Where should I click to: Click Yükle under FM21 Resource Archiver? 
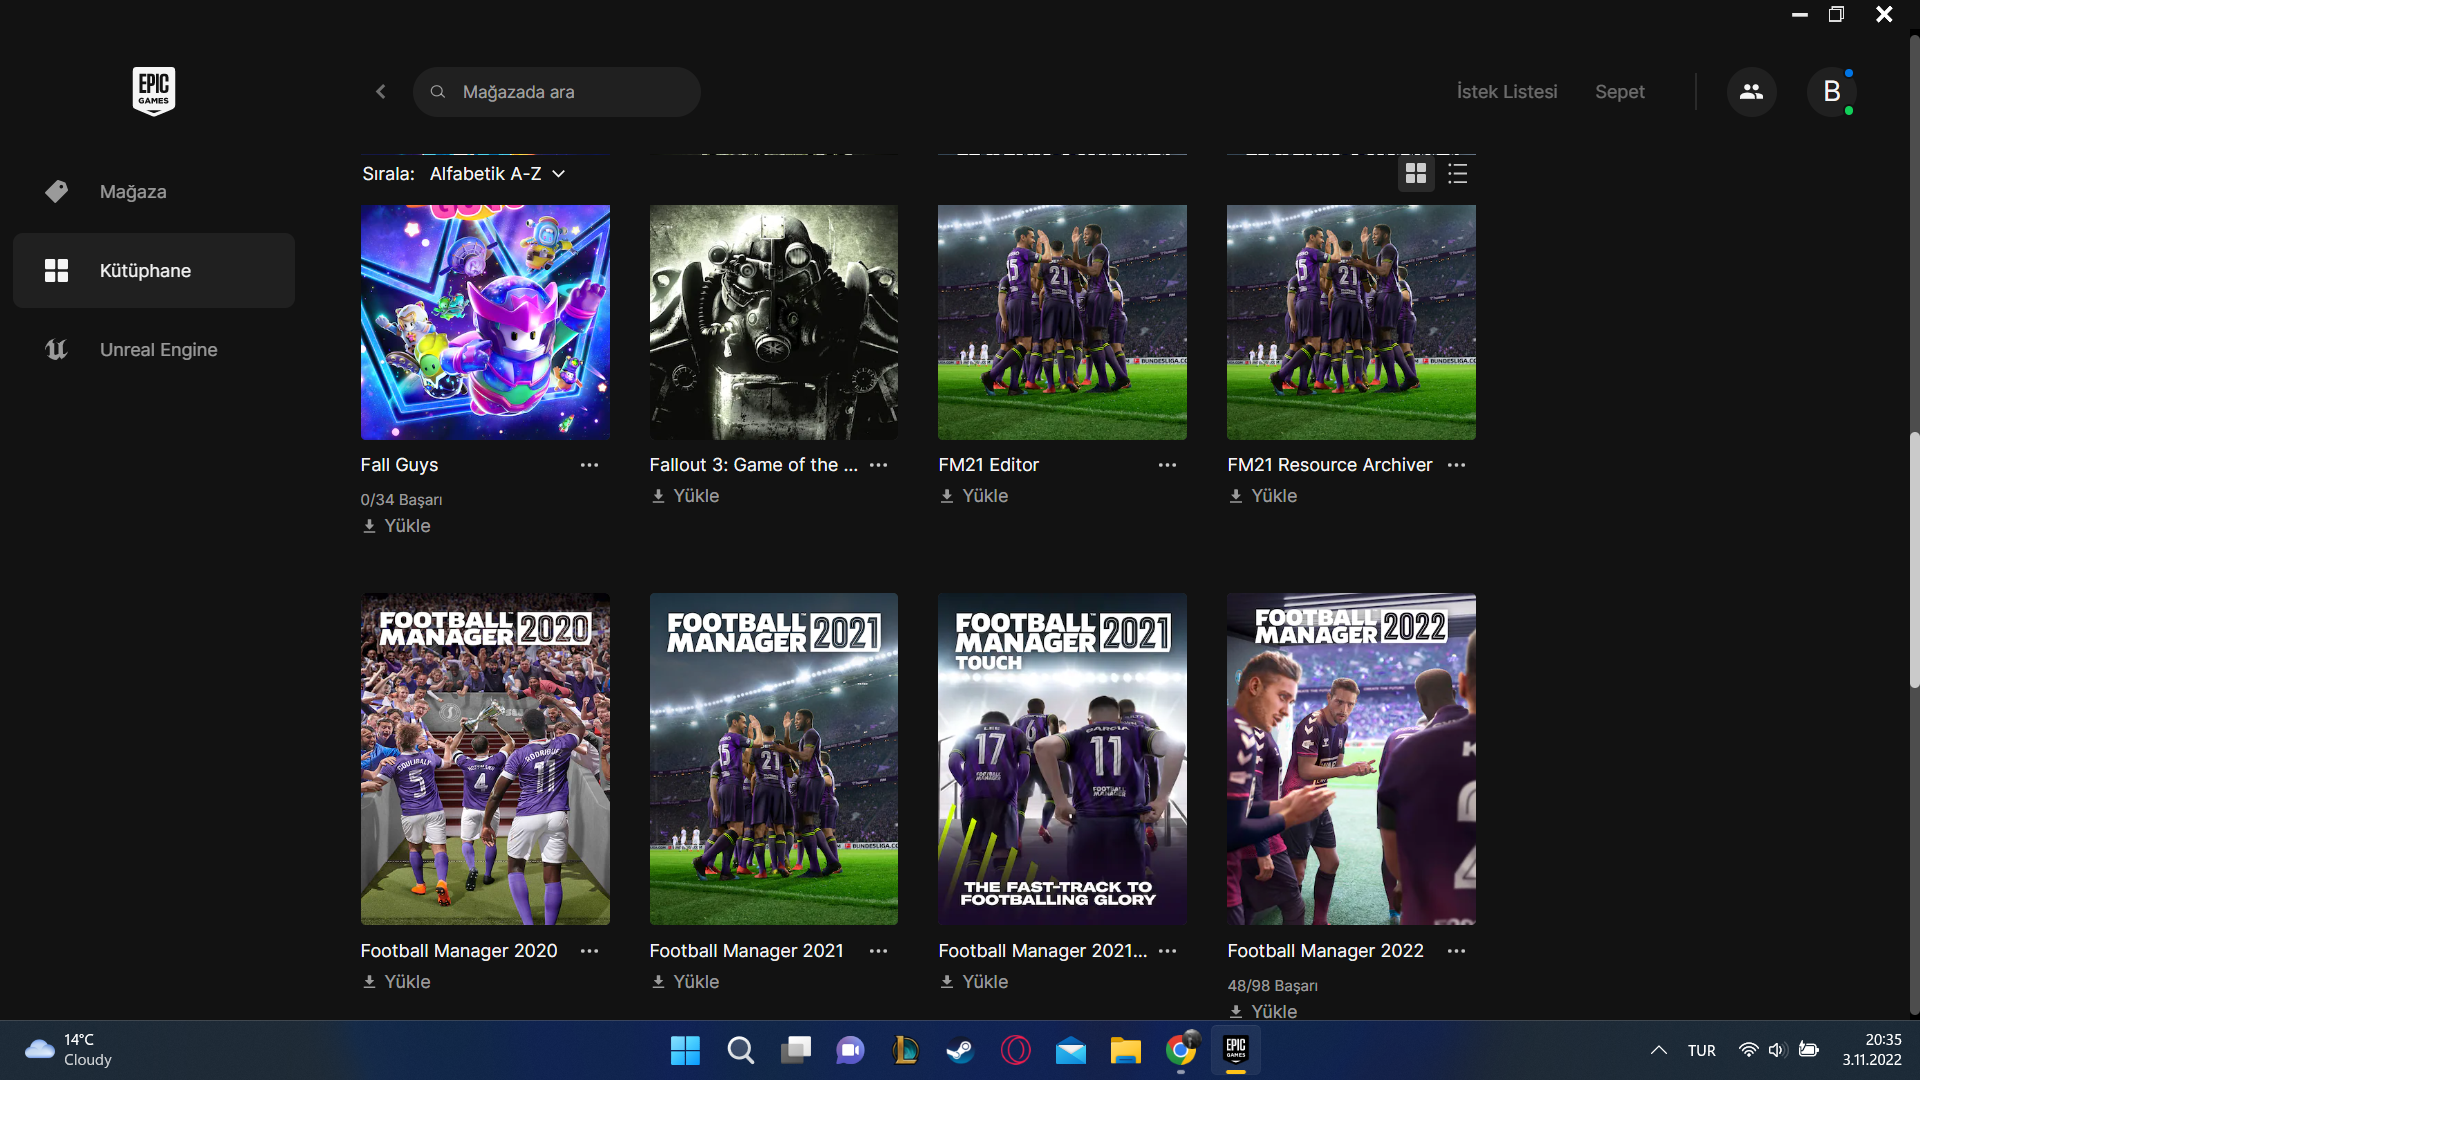pyautogui.click(x=1263, y=496)
